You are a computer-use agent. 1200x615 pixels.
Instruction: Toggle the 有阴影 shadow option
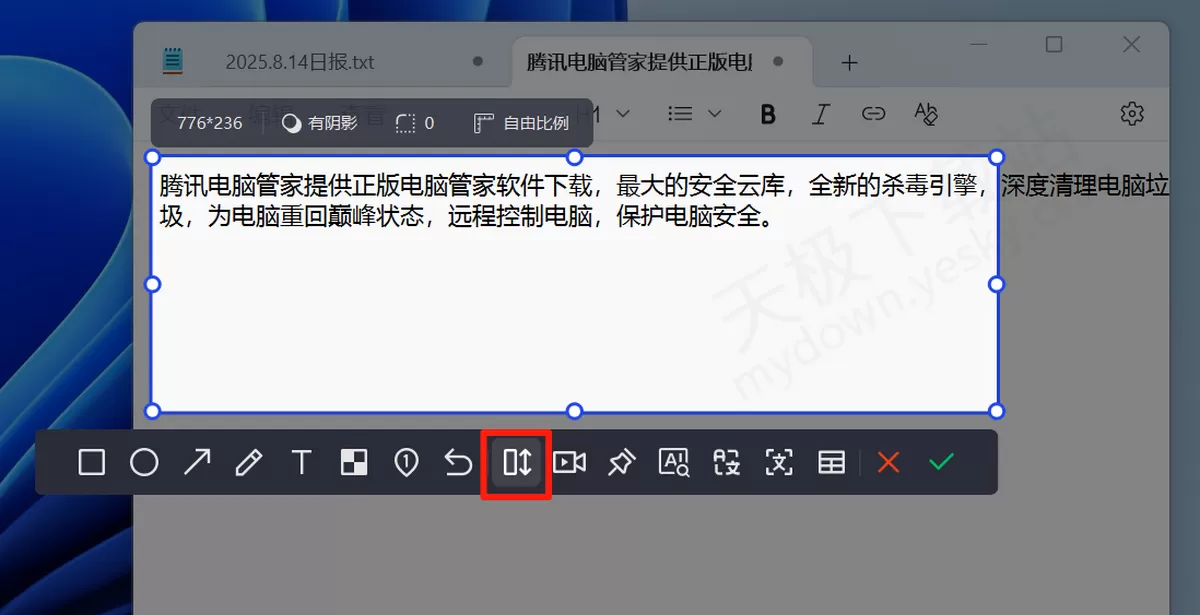tap(320, 123)
